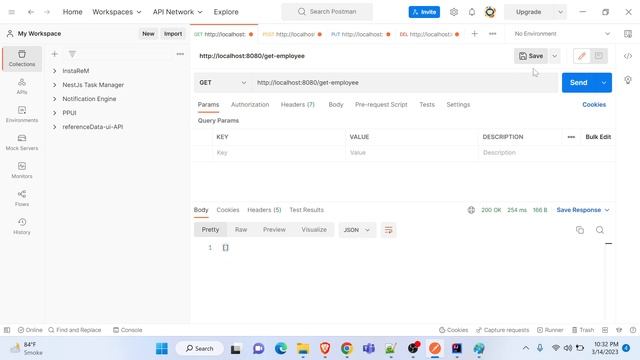Click the Invite button

(424, 12)
